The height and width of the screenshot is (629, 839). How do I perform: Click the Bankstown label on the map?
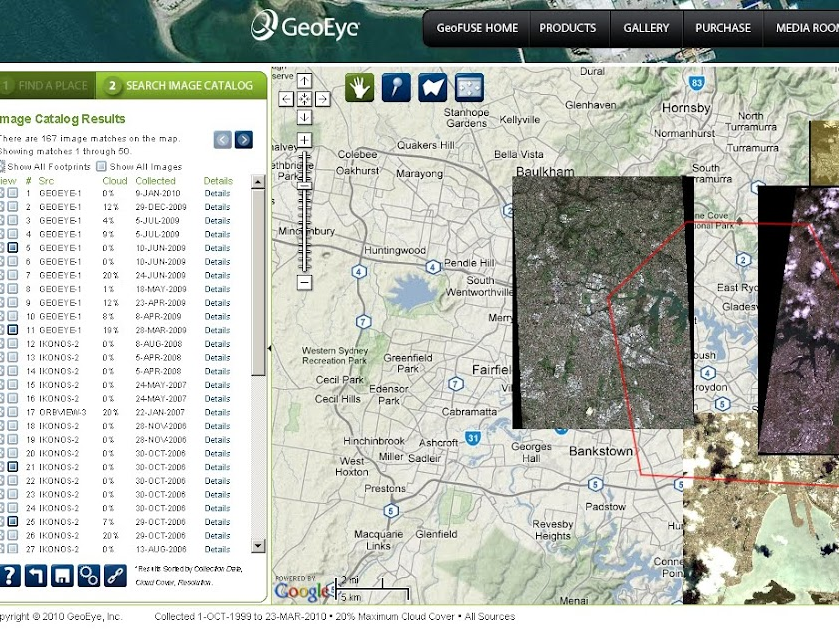click(x=601, y=451)
